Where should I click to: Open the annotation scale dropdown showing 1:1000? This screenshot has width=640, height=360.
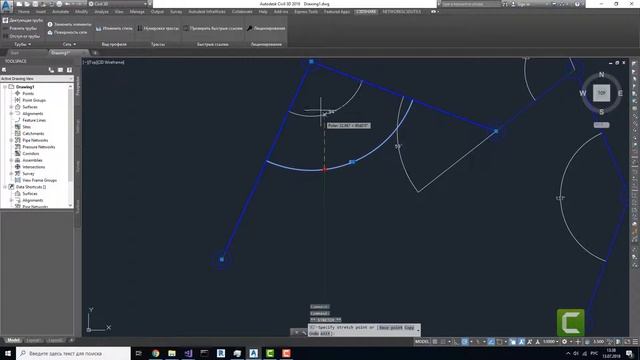(551, 342)
